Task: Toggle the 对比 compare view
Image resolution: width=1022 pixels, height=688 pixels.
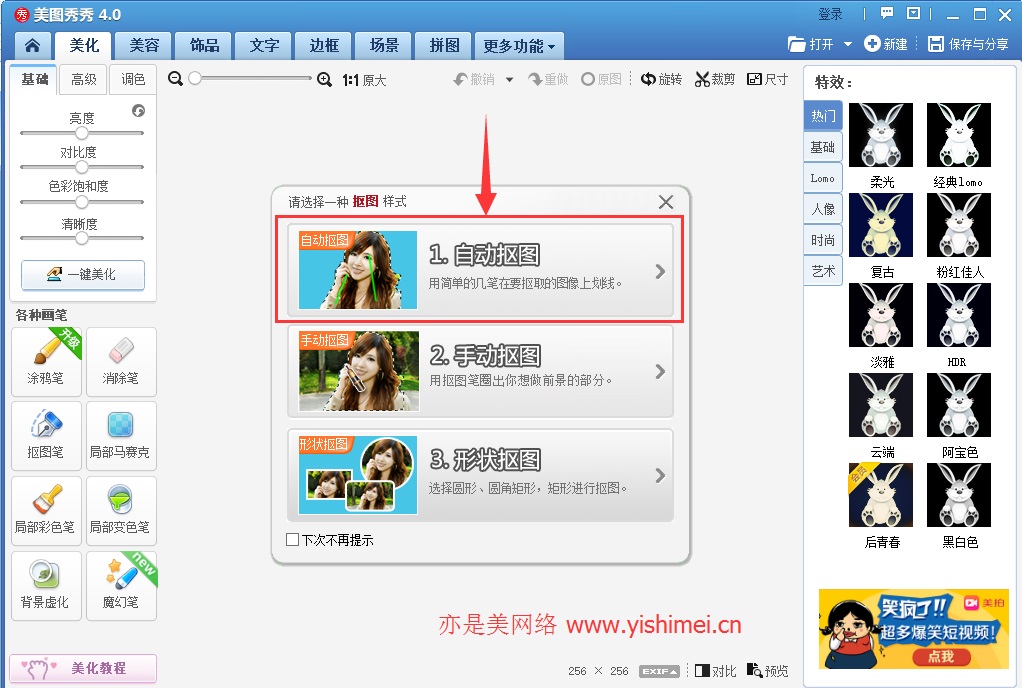Action: pyautogui.click(x=716, y=671)
